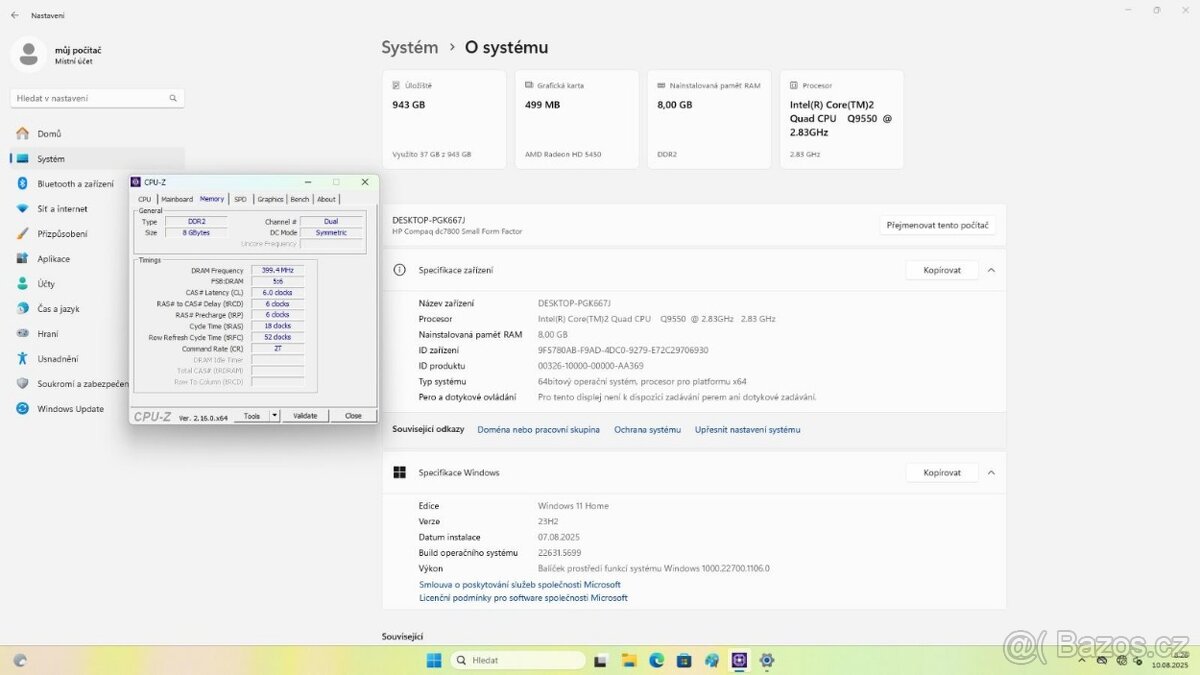
Task: Open the Bluetooth a zařízení settings section
Action: click(75, 184)
